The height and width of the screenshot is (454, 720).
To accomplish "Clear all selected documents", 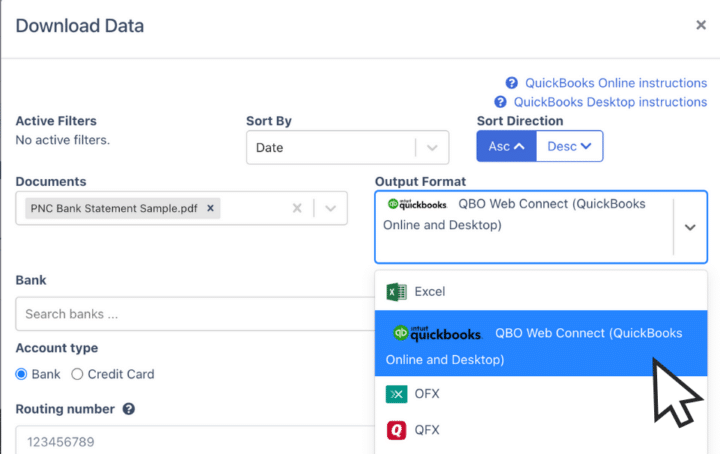I will click(296, 208).
